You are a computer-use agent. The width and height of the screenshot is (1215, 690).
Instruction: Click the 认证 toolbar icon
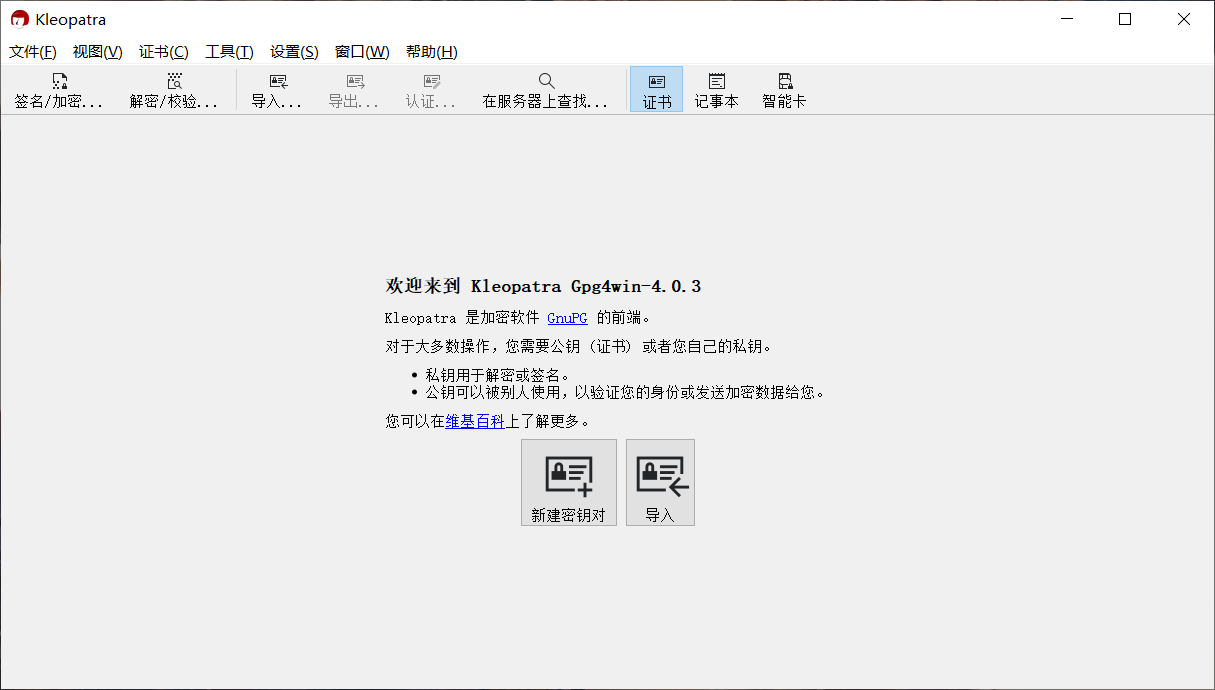[x=430, y=90]
